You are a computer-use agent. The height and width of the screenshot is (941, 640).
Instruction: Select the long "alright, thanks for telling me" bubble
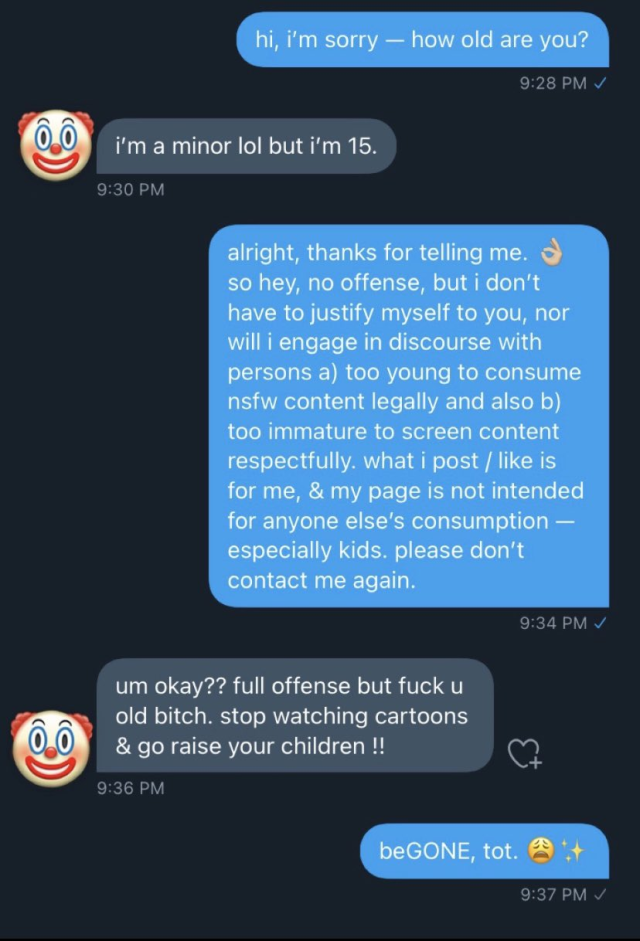408,415
